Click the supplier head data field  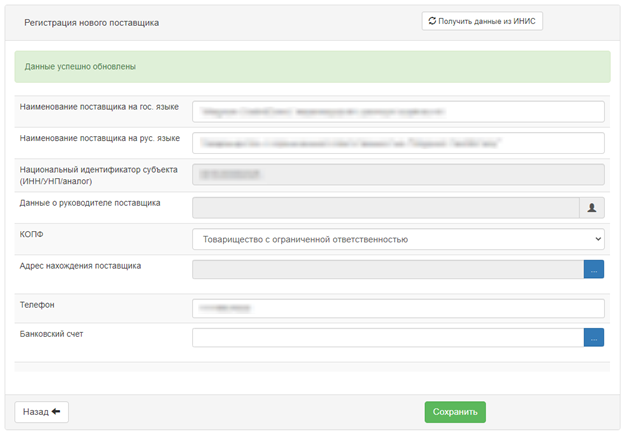(386, 208)
